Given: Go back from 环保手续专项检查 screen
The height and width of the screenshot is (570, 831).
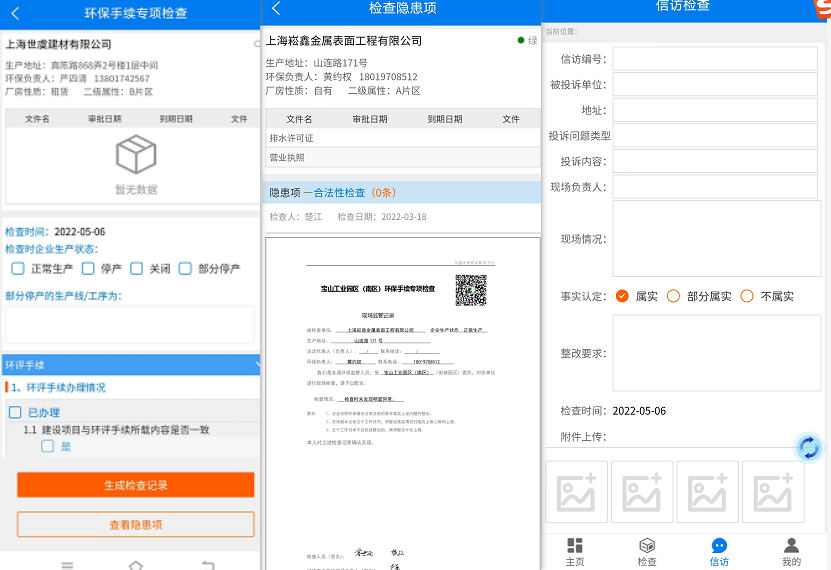Looking at the screenshot, I should (15, 13).
